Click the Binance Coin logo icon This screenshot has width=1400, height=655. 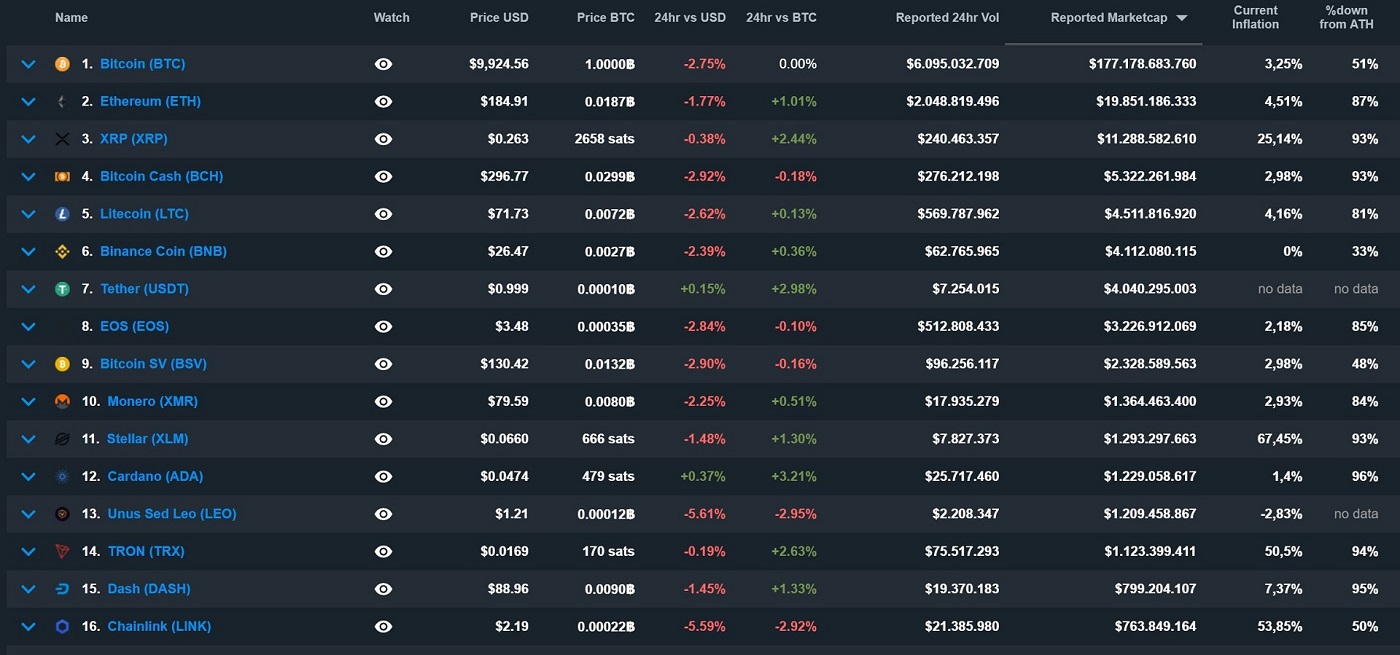(62, 251)
